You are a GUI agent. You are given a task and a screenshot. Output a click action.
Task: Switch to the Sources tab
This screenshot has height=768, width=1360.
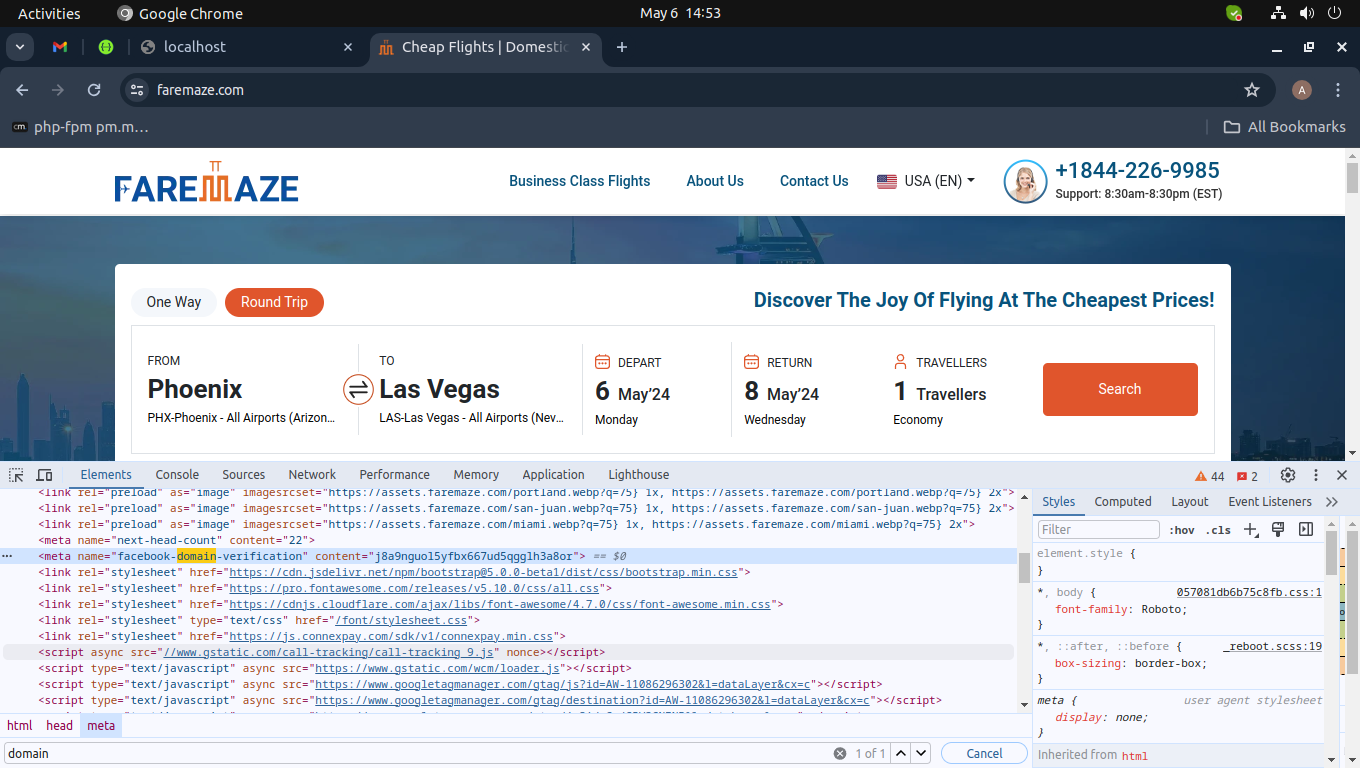tap(244, 475)
